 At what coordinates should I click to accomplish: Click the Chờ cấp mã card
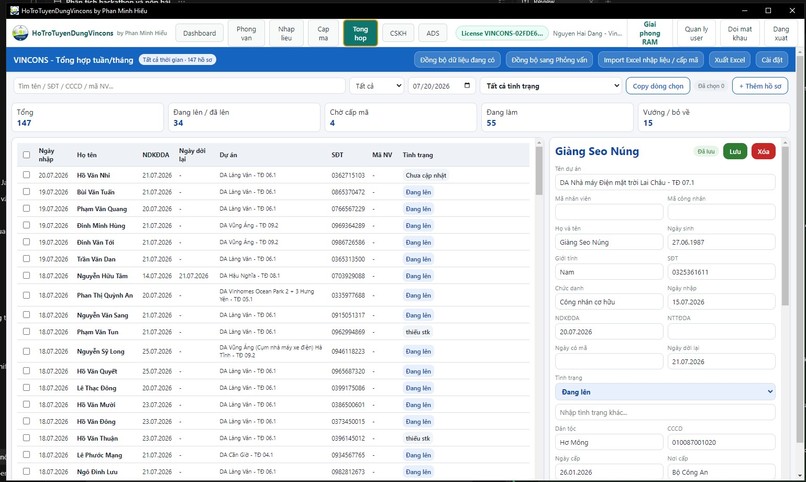(x=400, y=117)
